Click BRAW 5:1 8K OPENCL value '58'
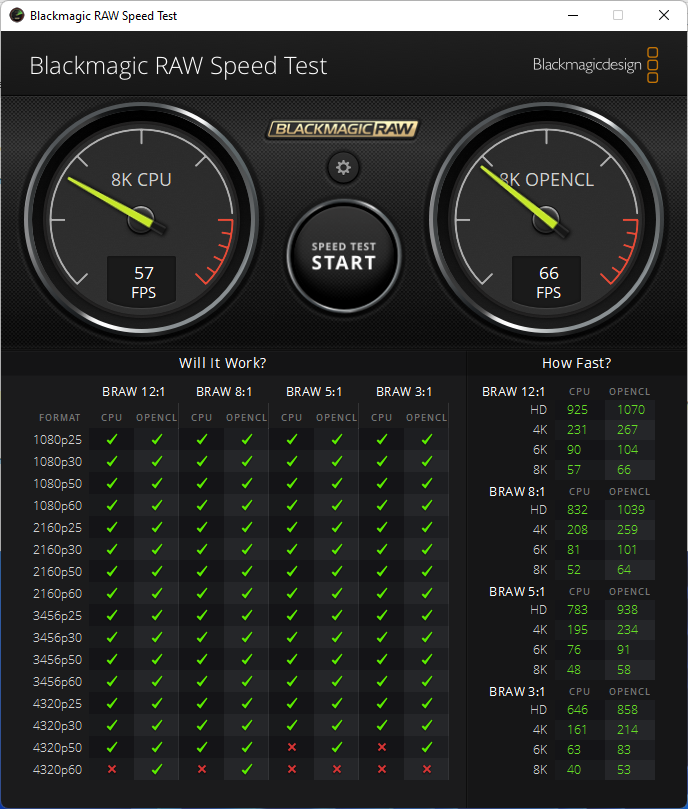Viewport: 688px width, 809px height. (623, 670)
